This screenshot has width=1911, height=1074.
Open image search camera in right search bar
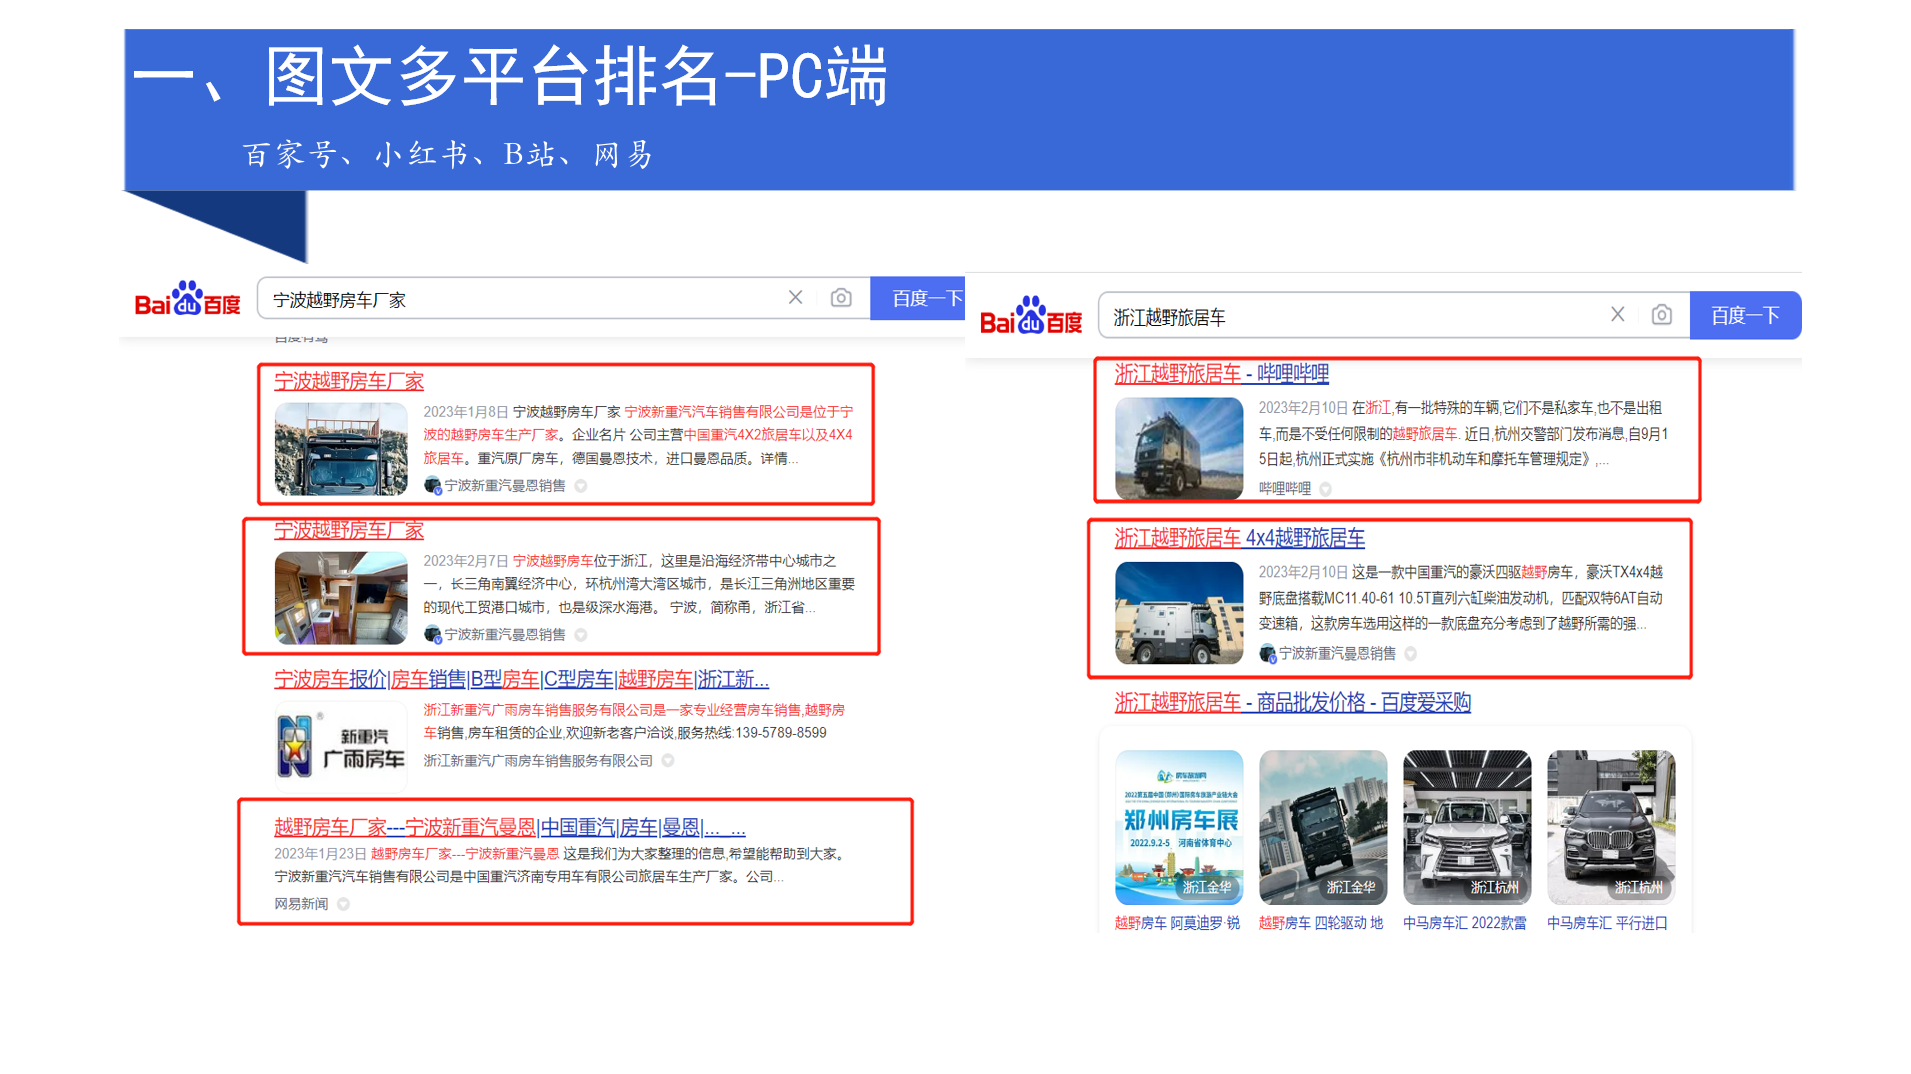(1661, 315)
